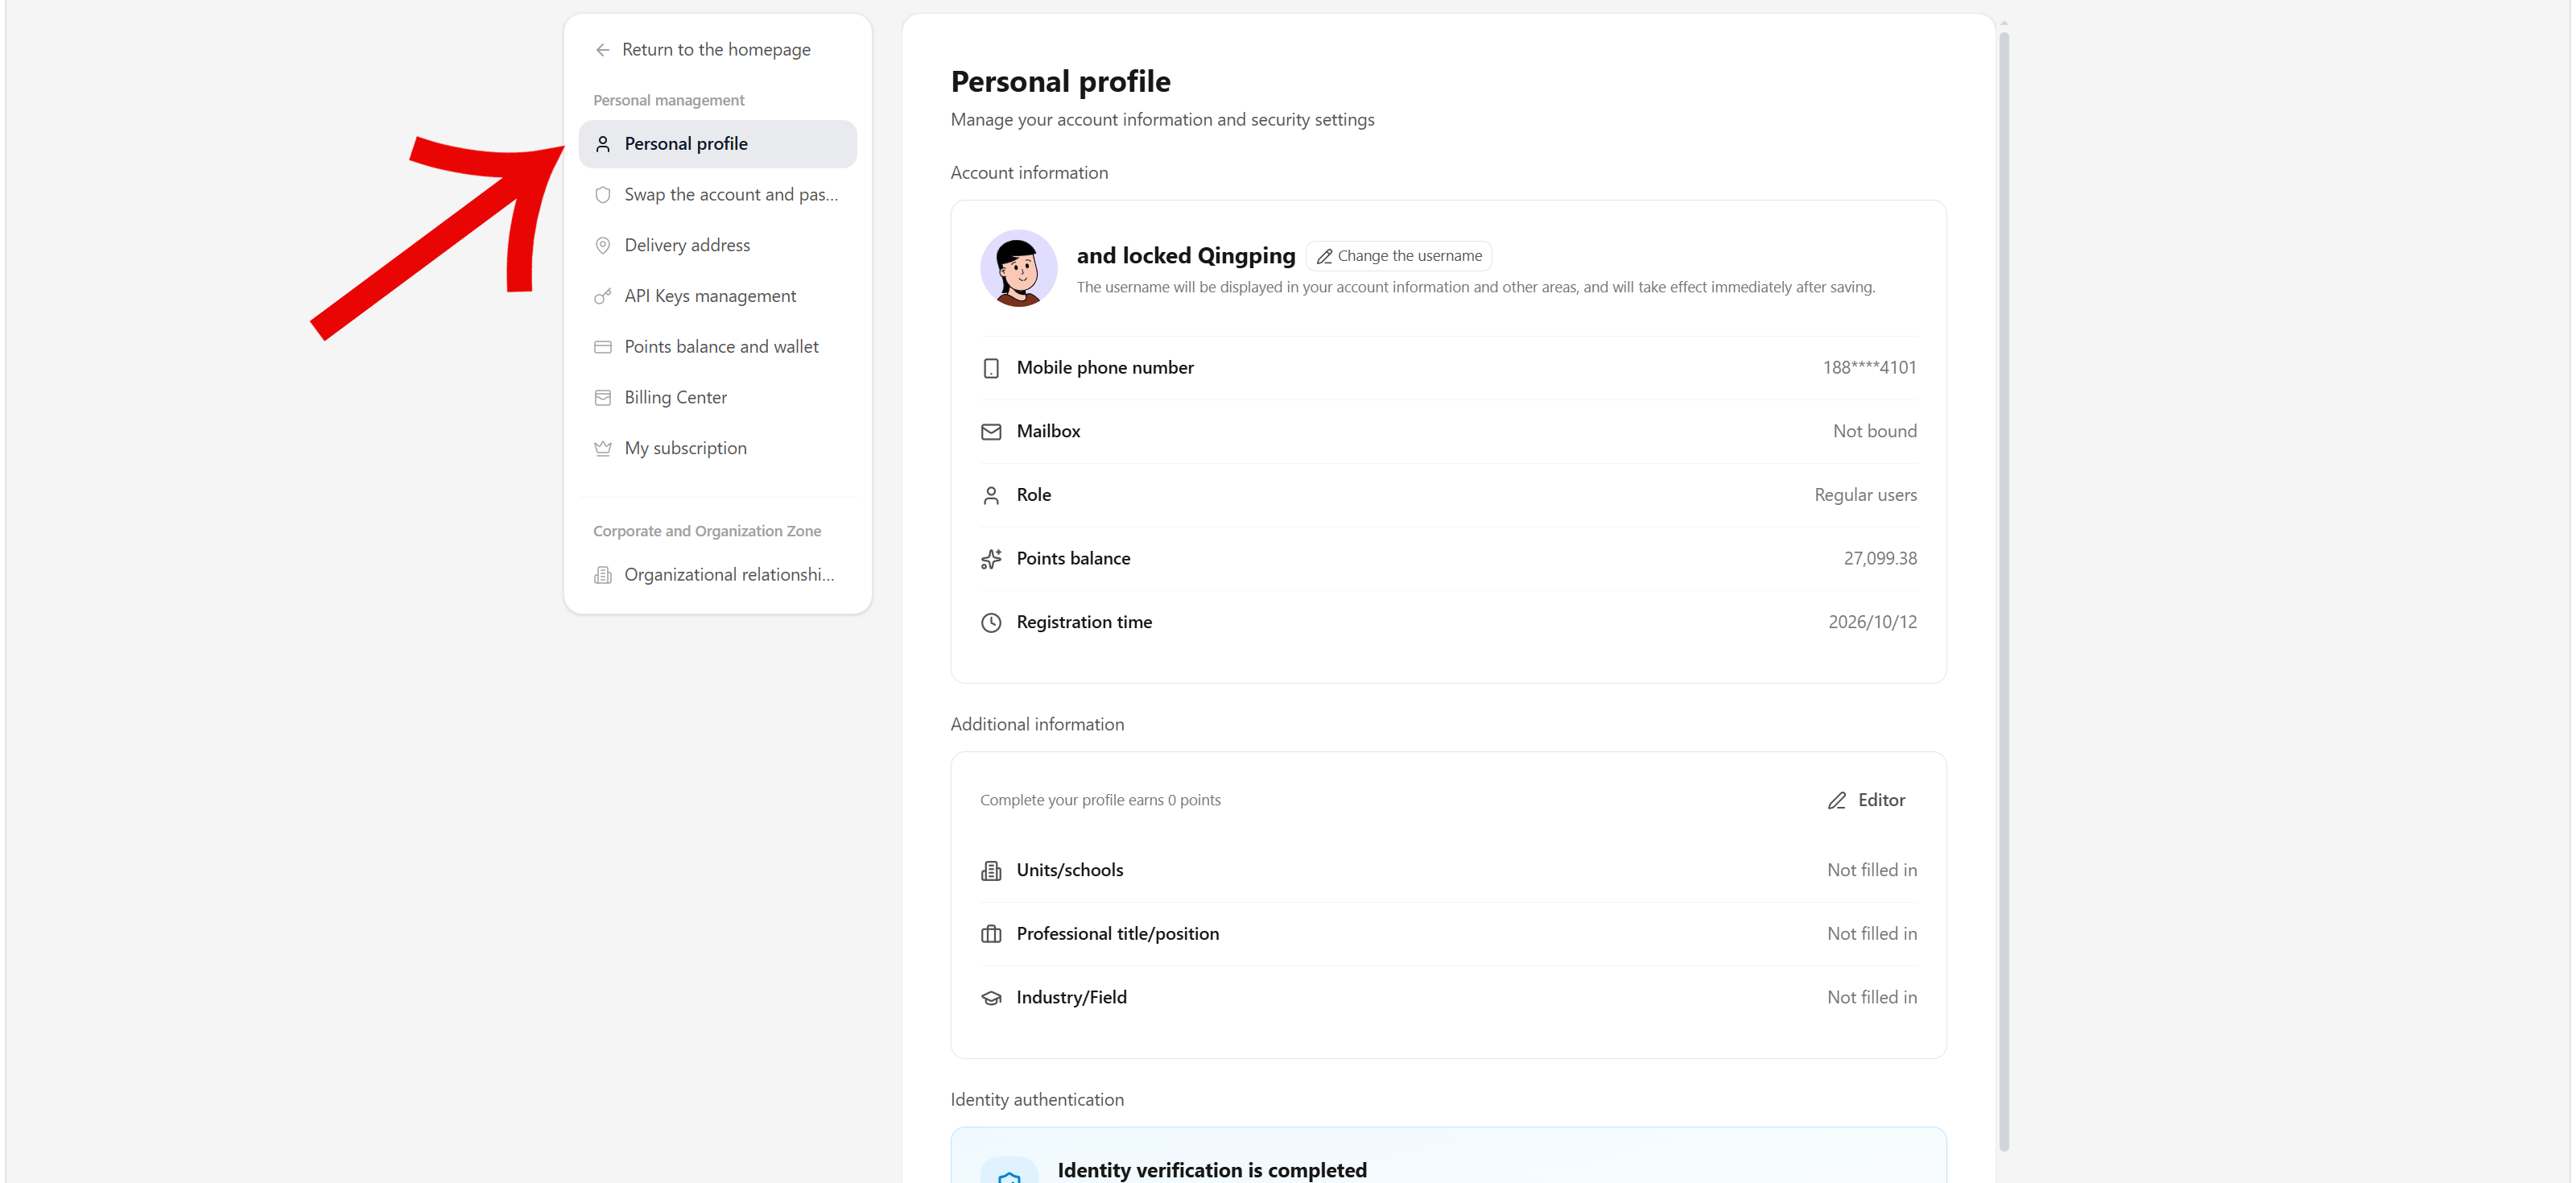Click the card icon for Points balance and wallet

pyautogui.click(x=603, y=347)
